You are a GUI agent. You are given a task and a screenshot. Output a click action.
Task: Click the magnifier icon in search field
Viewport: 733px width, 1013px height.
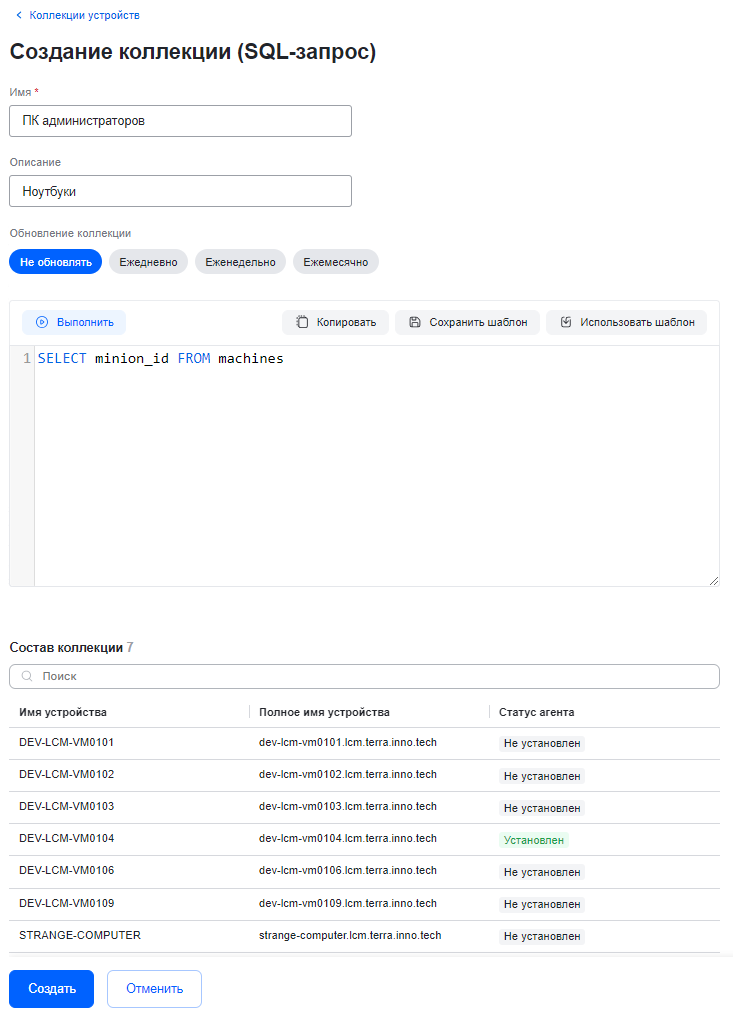click(27, 677)
